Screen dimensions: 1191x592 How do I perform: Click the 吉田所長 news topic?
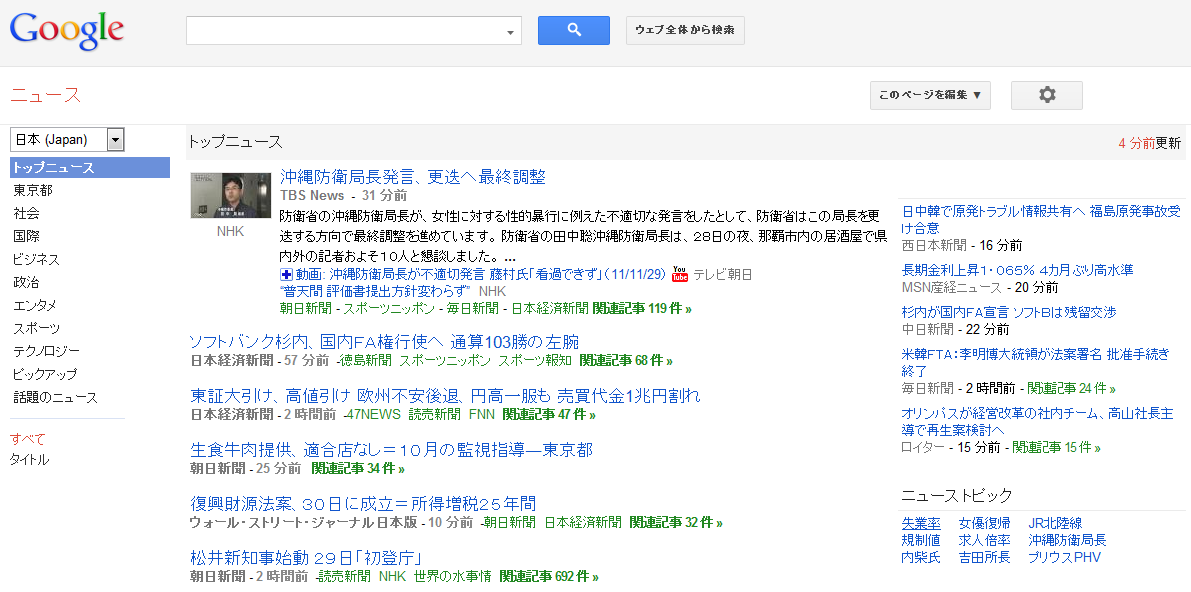[x=984, y=558]
